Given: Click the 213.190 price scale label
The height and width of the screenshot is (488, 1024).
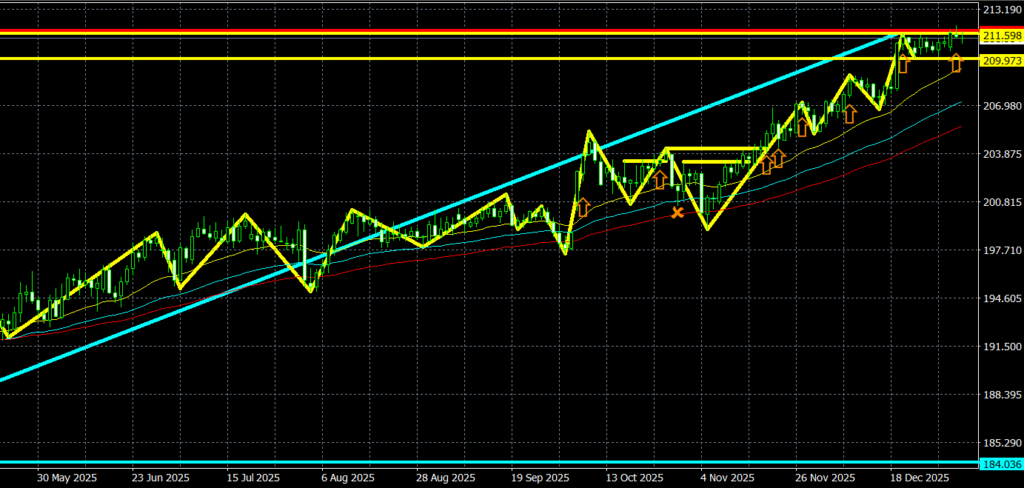Looking at the screenshot, I should coord(1000,10).
